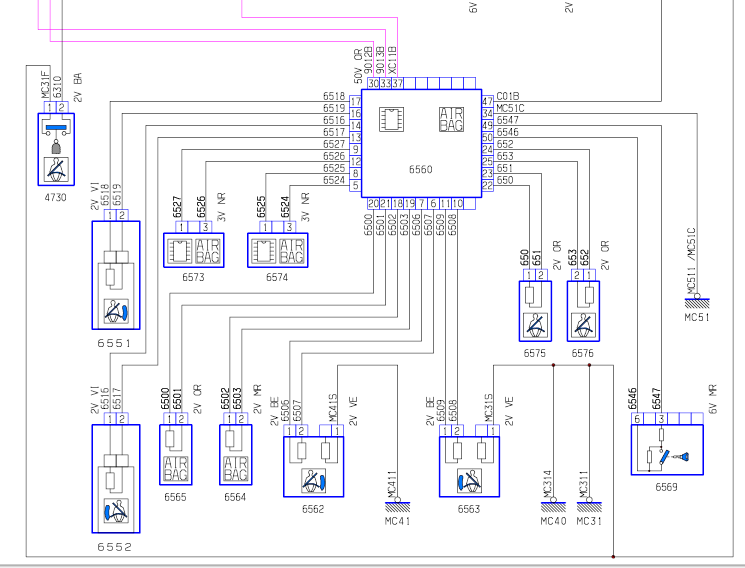Viewport: 745px width, 568px height.
Task: Click the component label 6565
Action: tap(175, 497)
